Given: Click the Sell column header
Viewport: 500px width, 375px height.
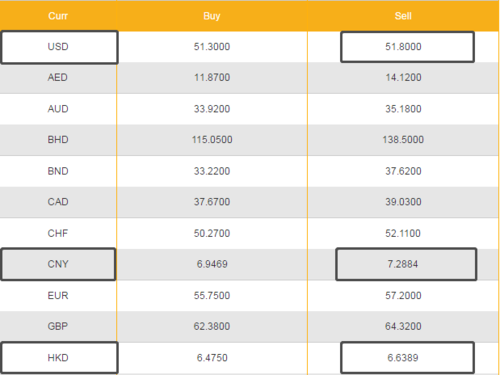Looking at the screenshot, I should 403,16.
